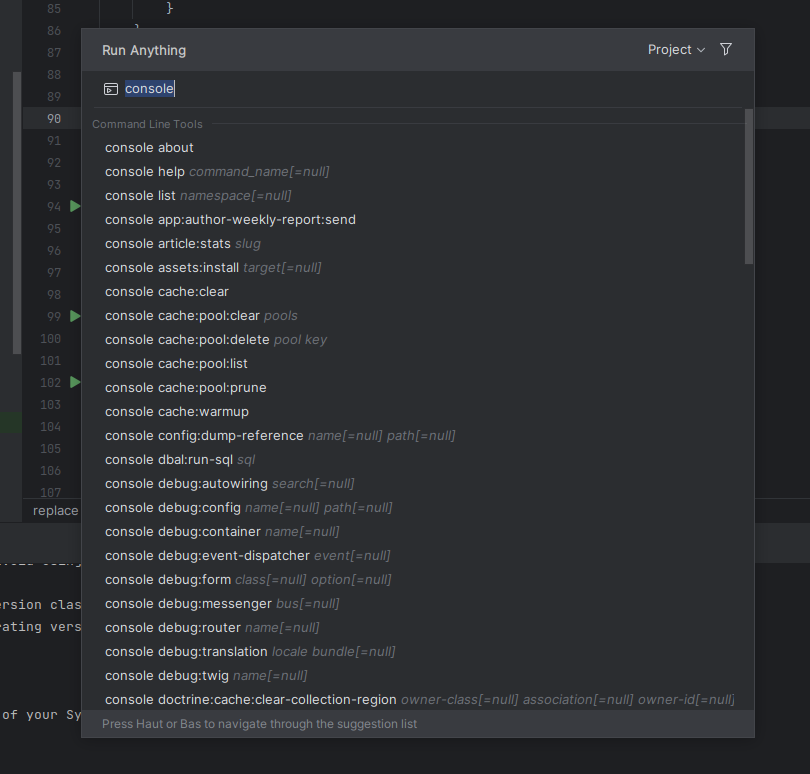Pick 'console debug:translation' command

(x=418, y=652)
